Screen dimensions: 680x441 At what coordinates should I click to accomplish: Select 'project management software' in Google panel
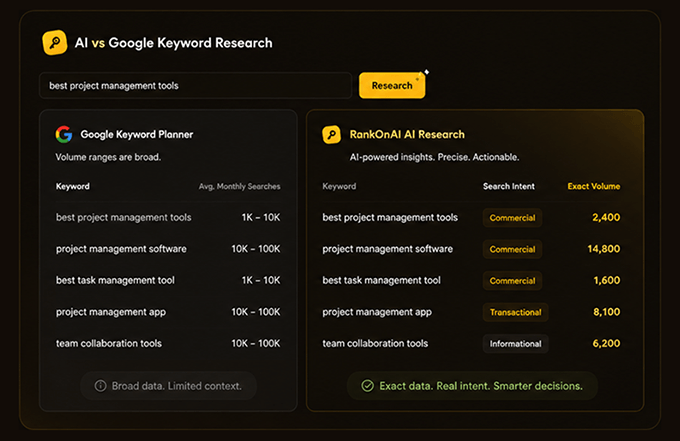121,249
